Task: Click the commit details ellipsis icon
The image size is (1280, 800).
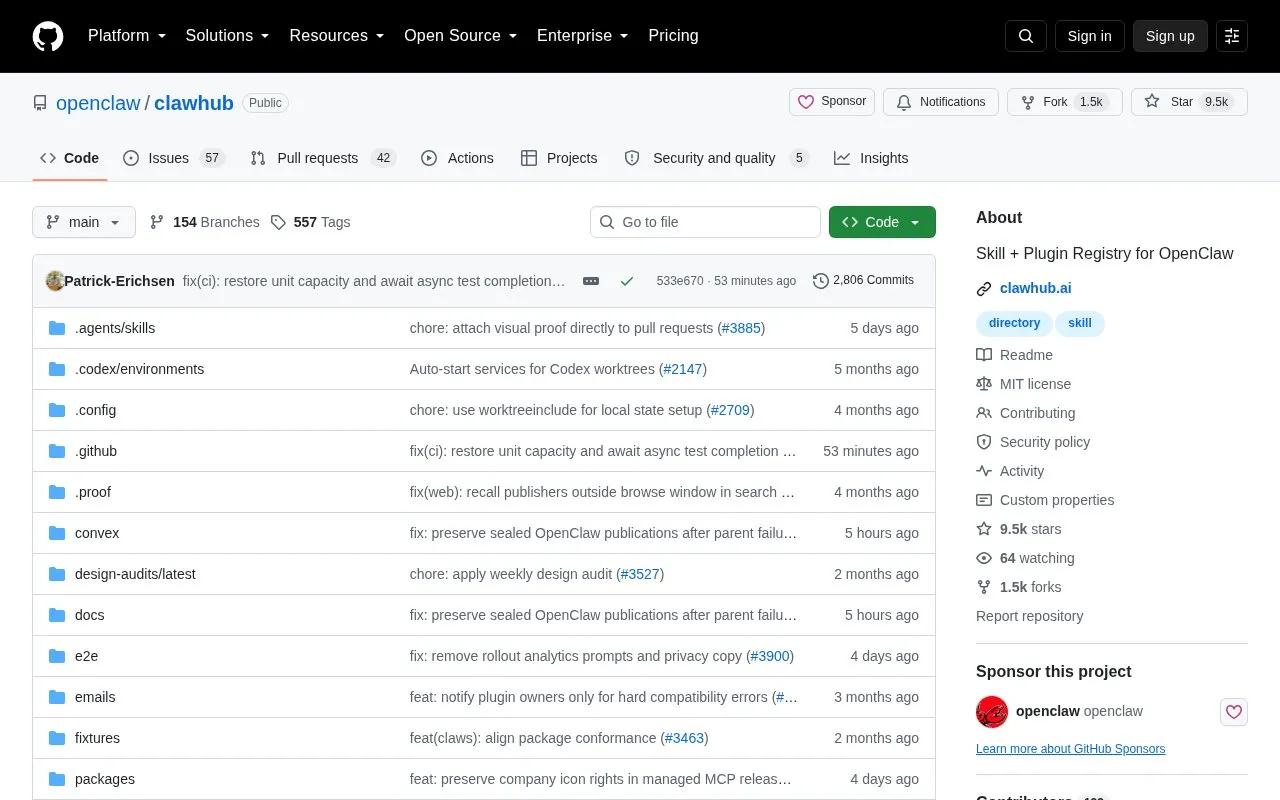Action: point(591,281)
